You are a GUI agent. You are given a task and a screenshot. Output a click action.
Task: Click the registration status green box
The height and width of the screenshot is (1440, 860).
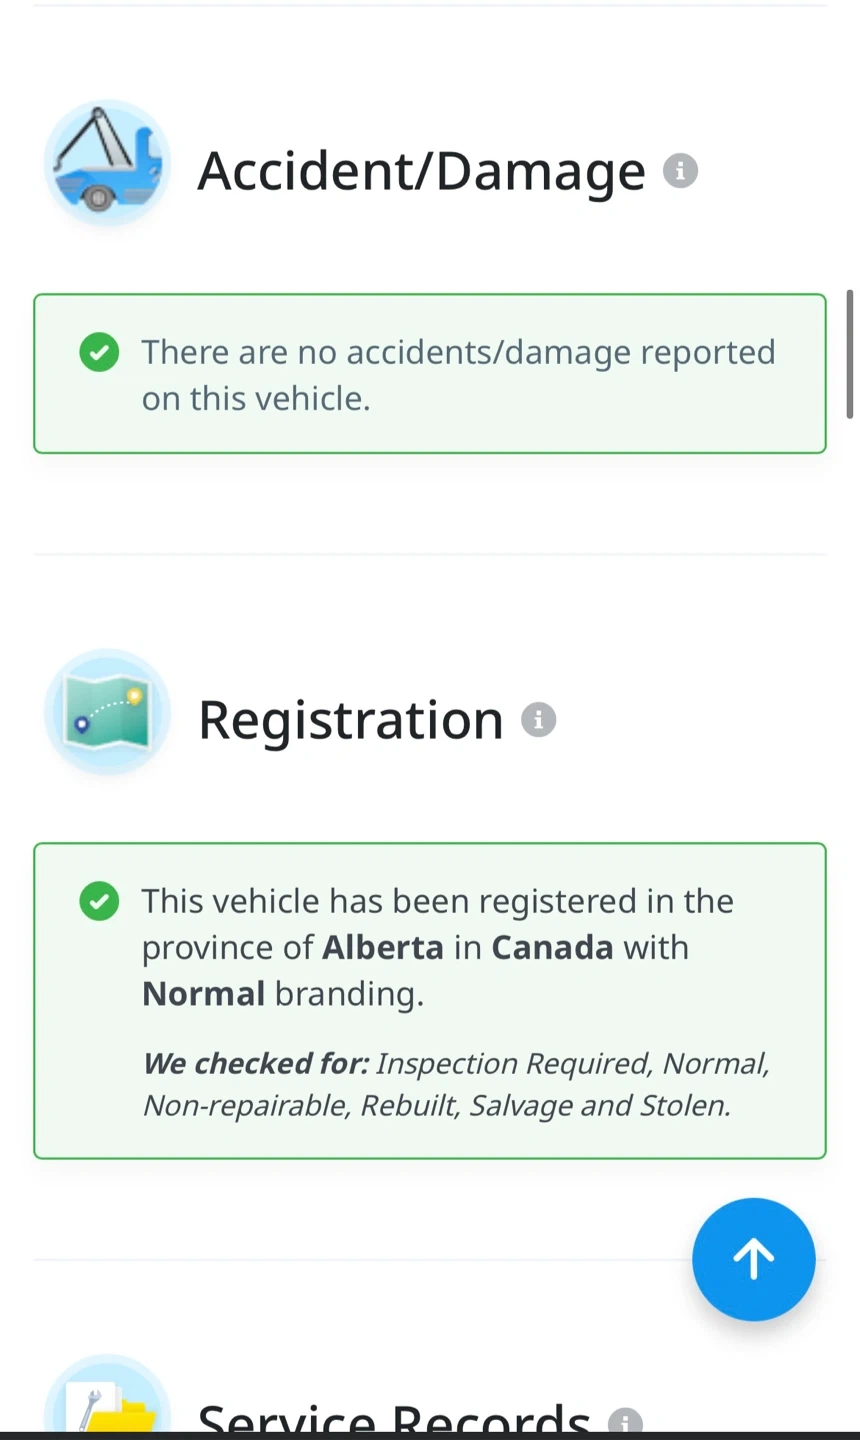pyautogui.click(x=430, y=1001)
